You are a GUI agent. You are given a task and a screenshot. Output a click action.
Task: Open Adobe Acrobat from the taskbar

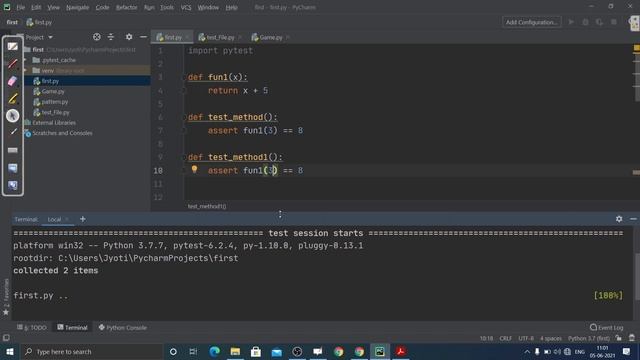(400, 351)
